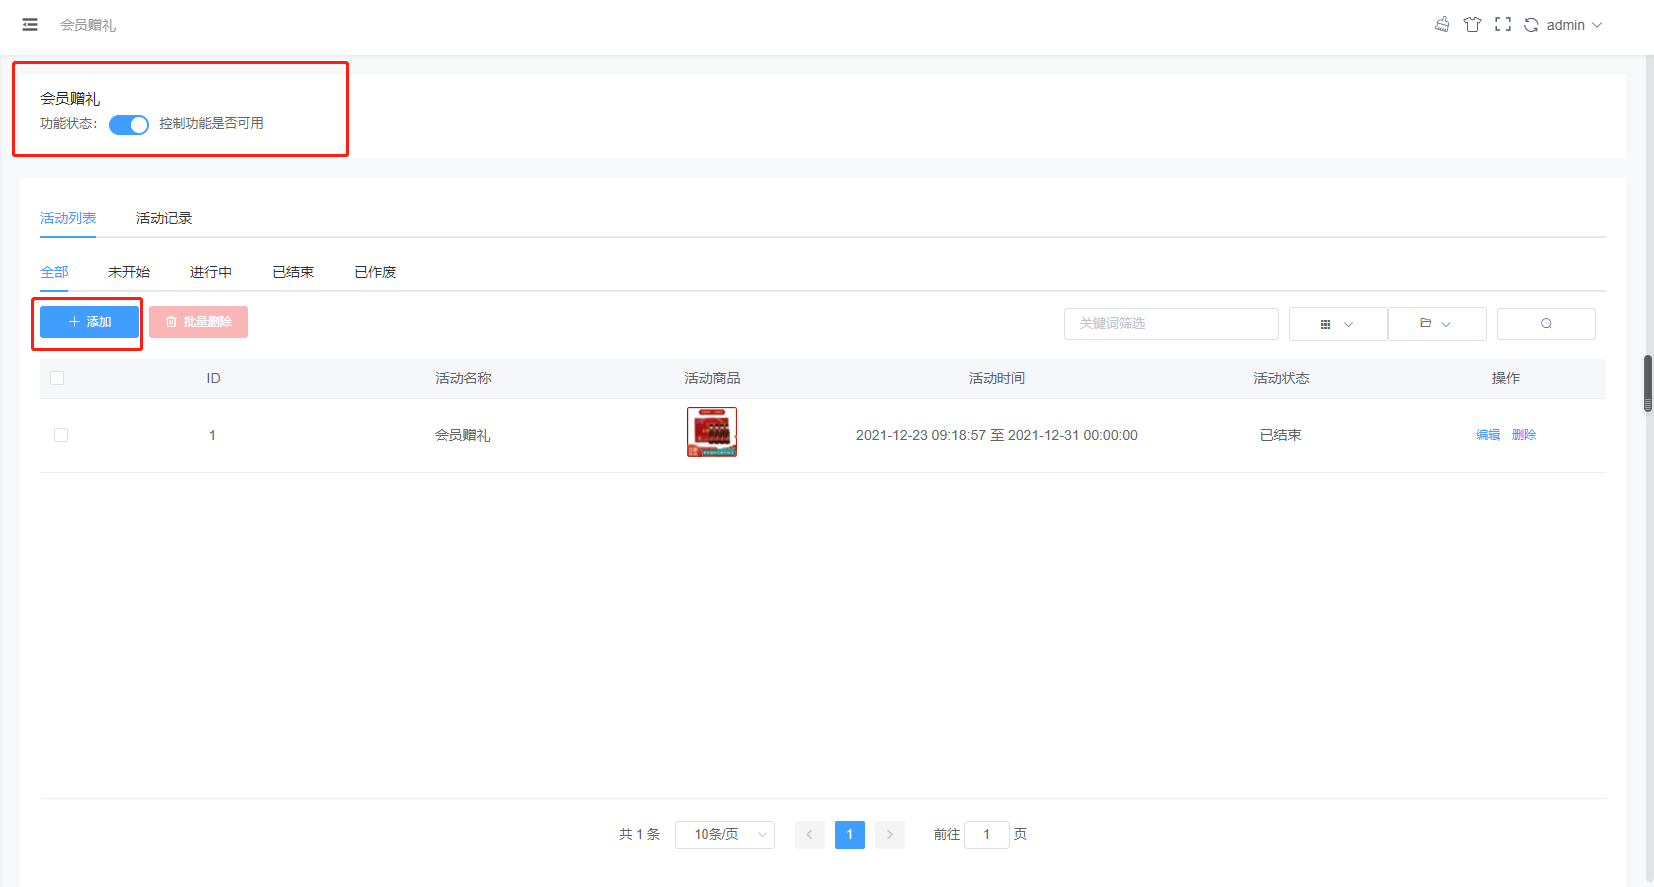Viewport: 1654px width, 887px height.
Task: Click the 活动时间 column header
Action: [x=997, y=378]
